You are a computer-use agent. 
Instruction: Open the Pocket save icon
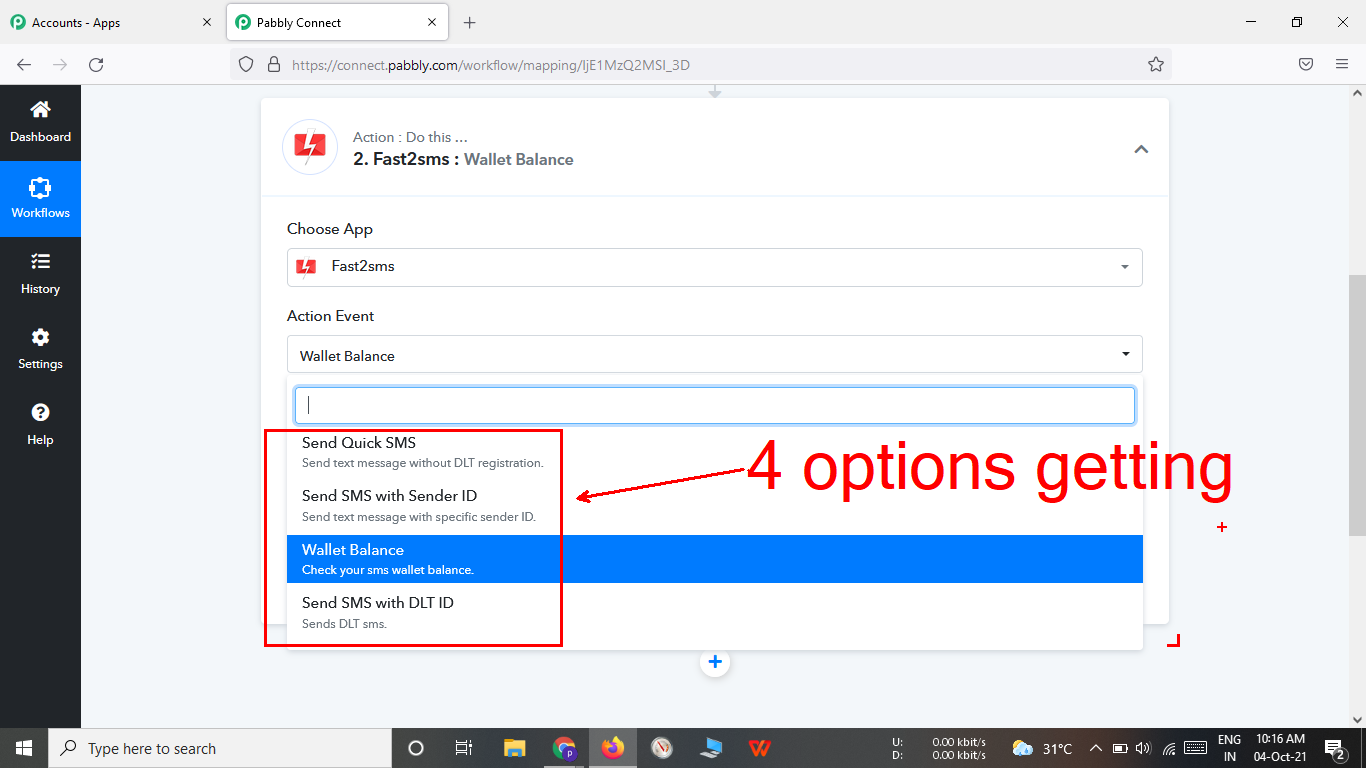coord(1306,64)
